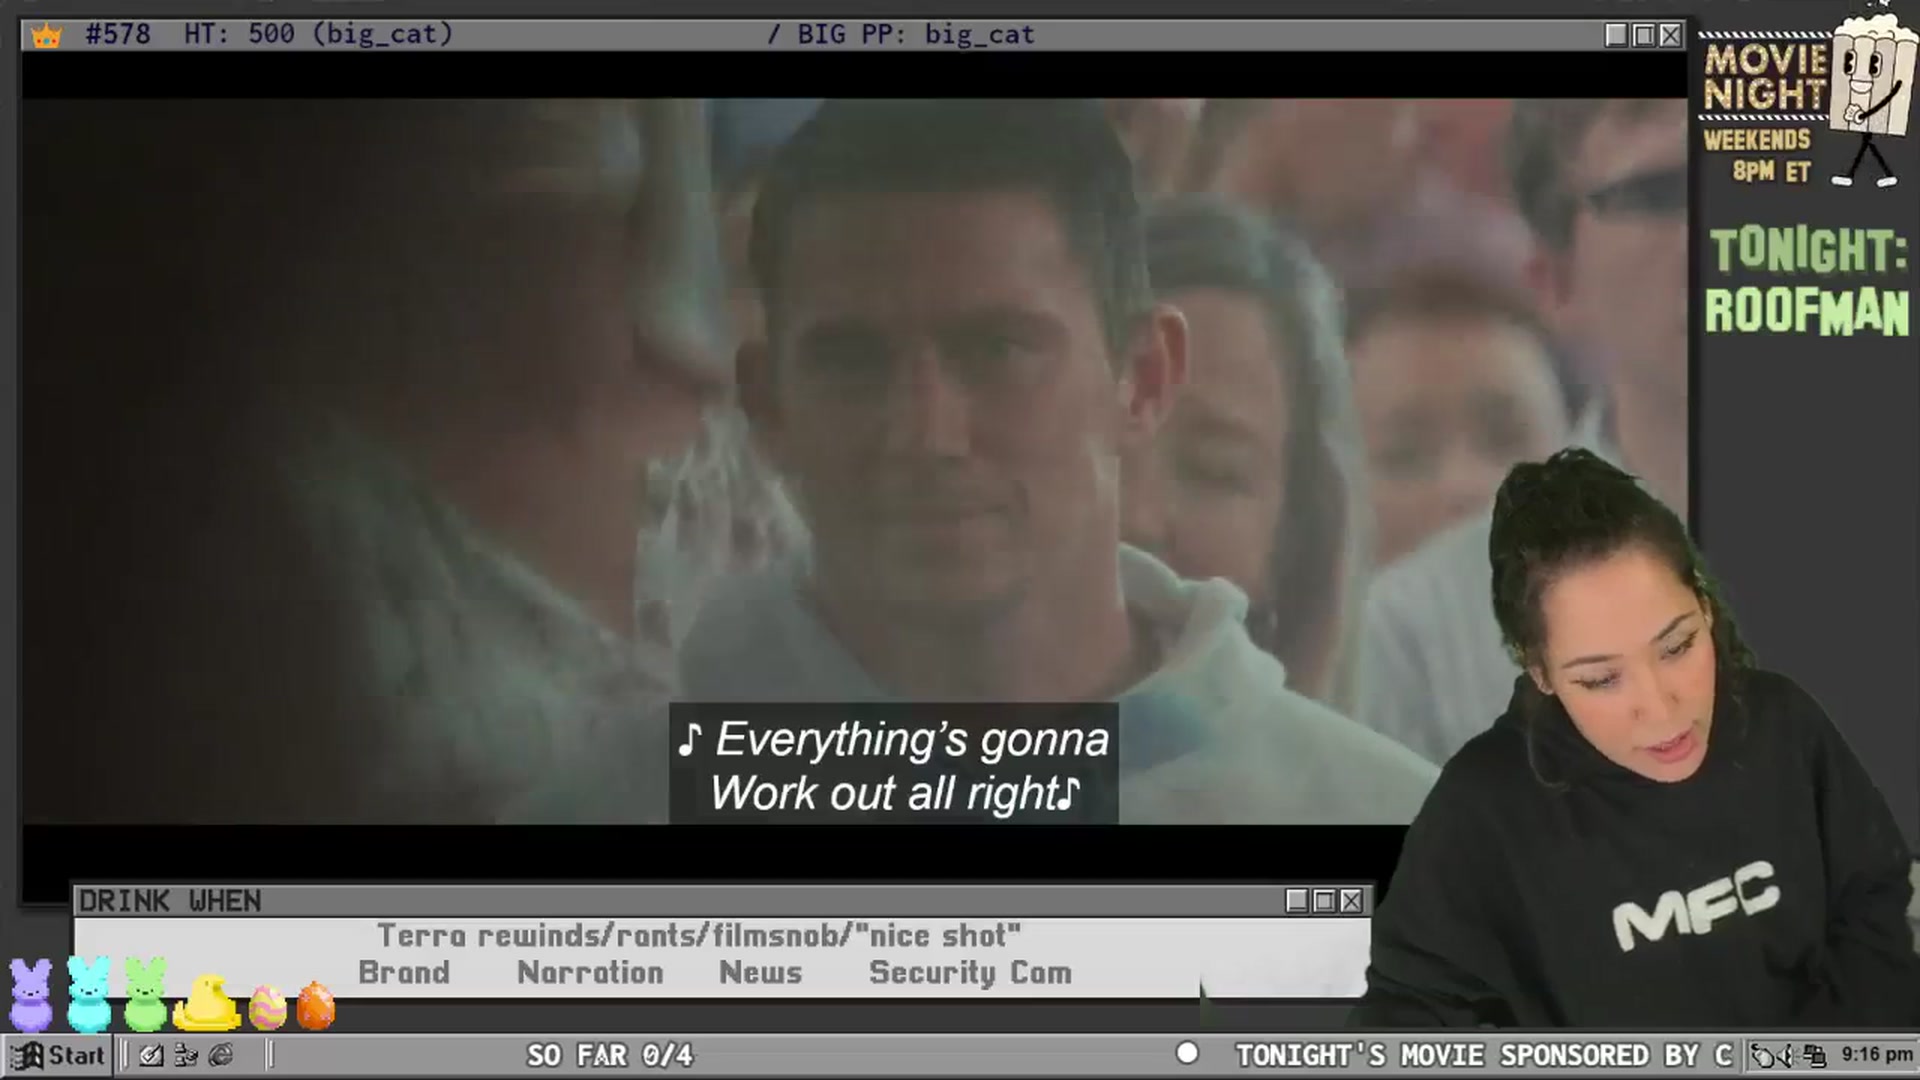Viewport: 1920px width, 1080px height.
Task: Click the cyan bunny Peep icon
Action: coord(89,994)
